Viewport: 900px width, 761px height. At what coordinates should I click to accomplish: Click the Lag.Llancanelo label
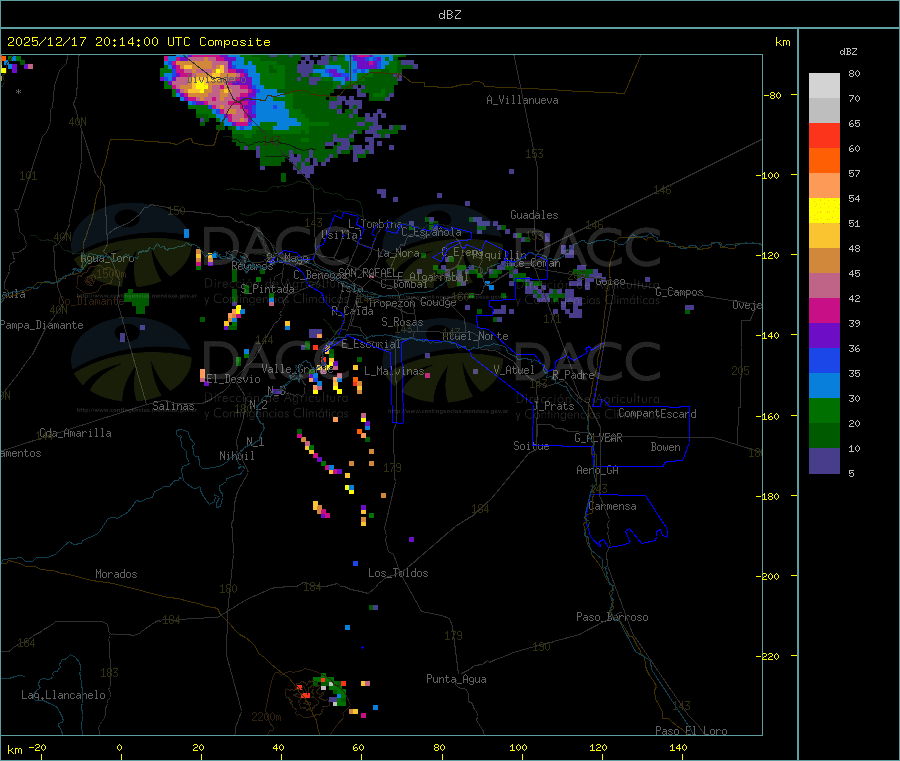point(64,695)
